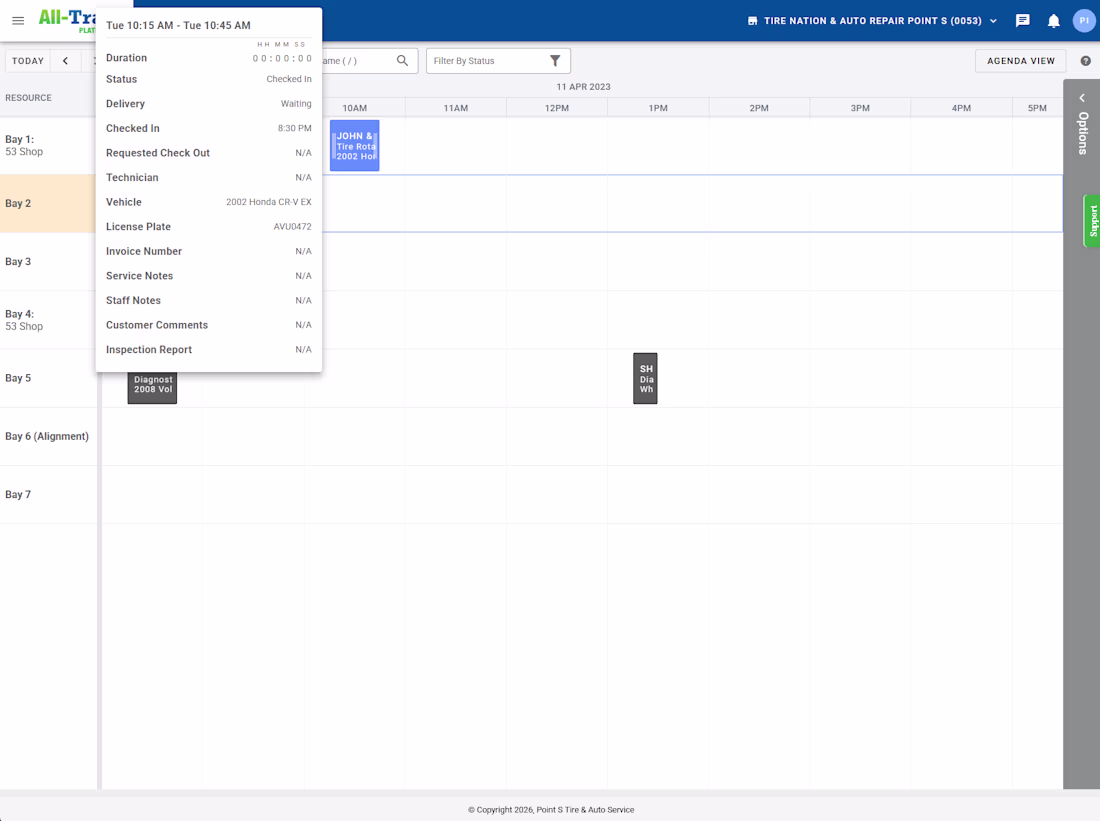Open the JOHN Tire Rotation appointment
The image size is (1100, 821).
(x=355, y=145)
